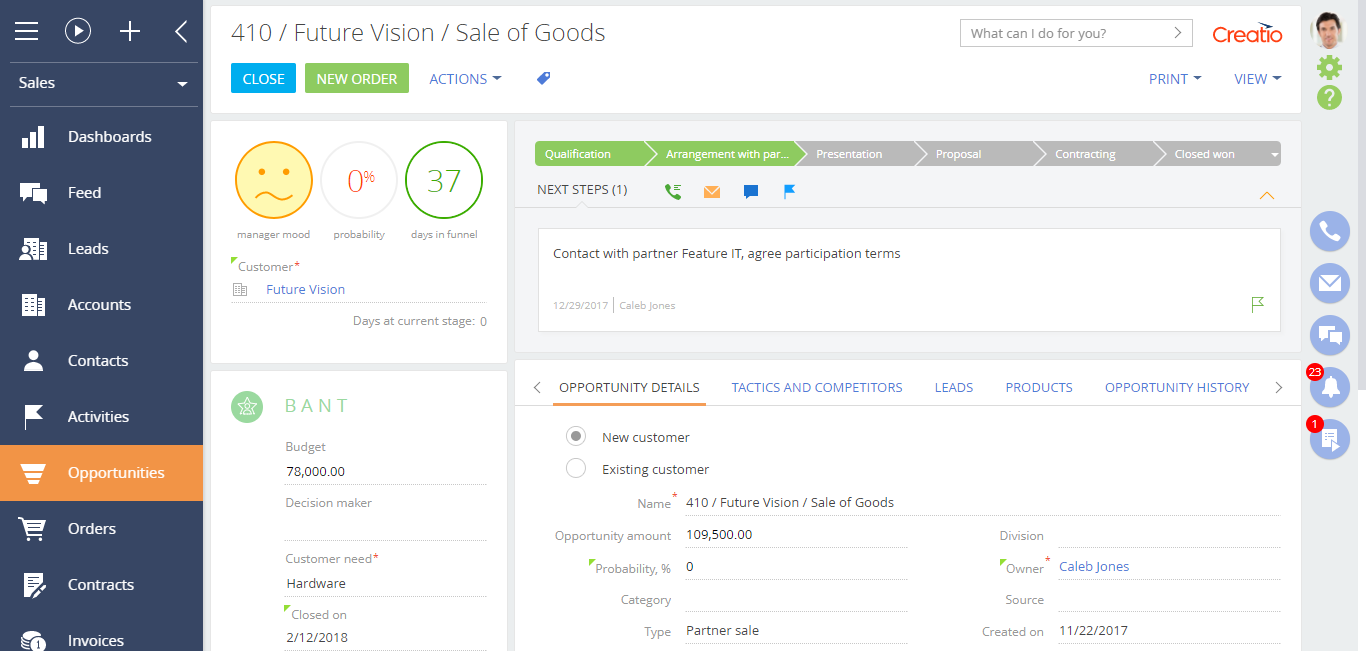Click the orange email icon in Next Steps
This screenshot has width=1366, height=651.
(x=712, y=191)
